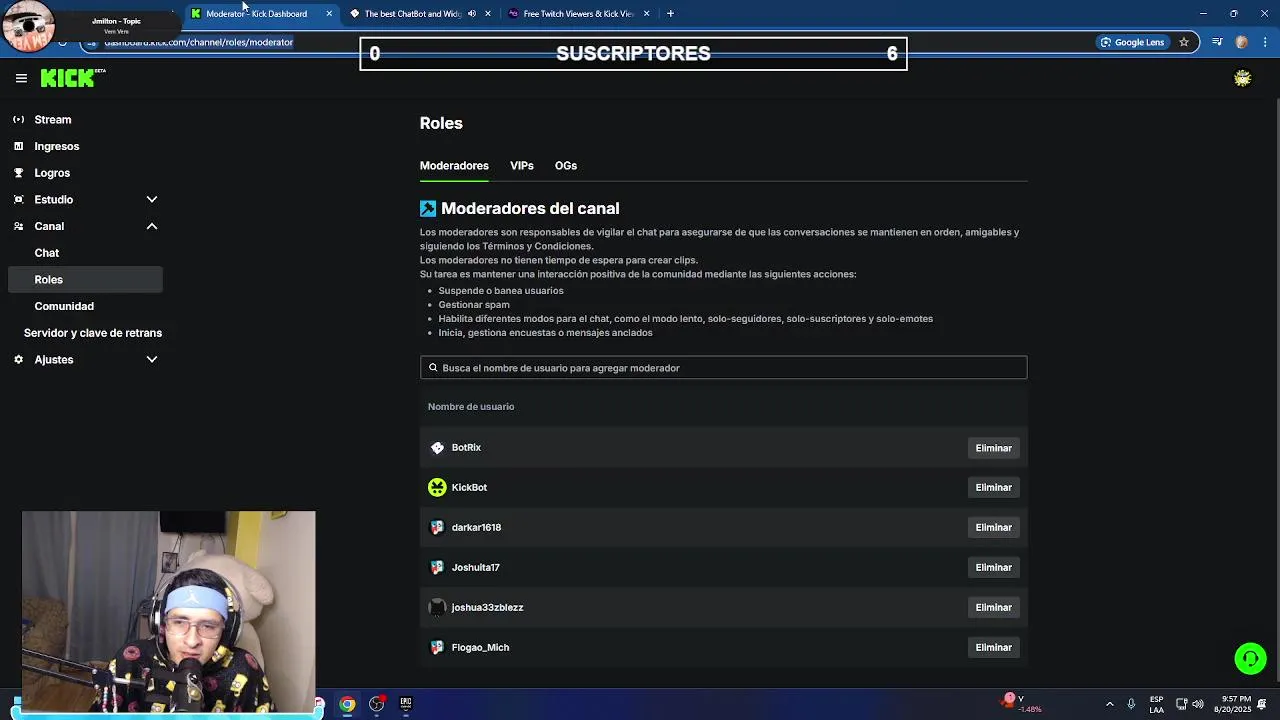Click the Flogao_Mich avatar icon
The width and height of the screenshot is (1280, 720).
[x=437, y=648]
